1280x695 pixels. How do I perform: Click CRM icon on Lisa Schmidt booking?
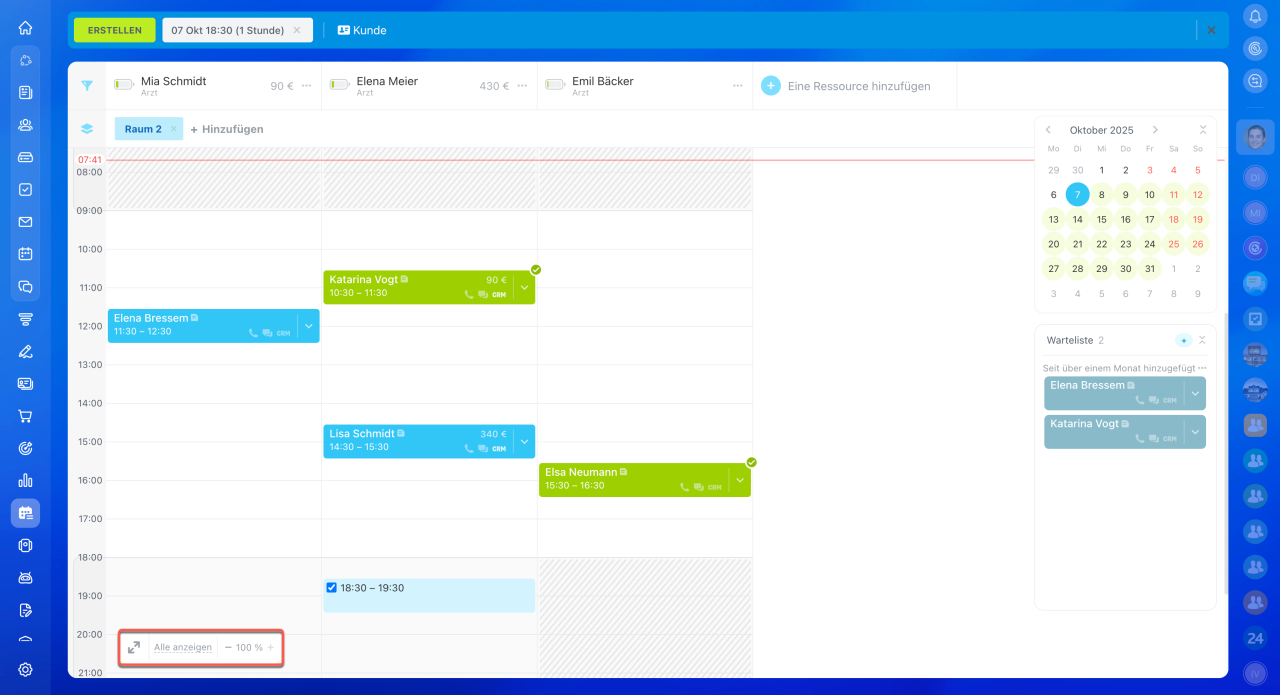coord(499,449)
